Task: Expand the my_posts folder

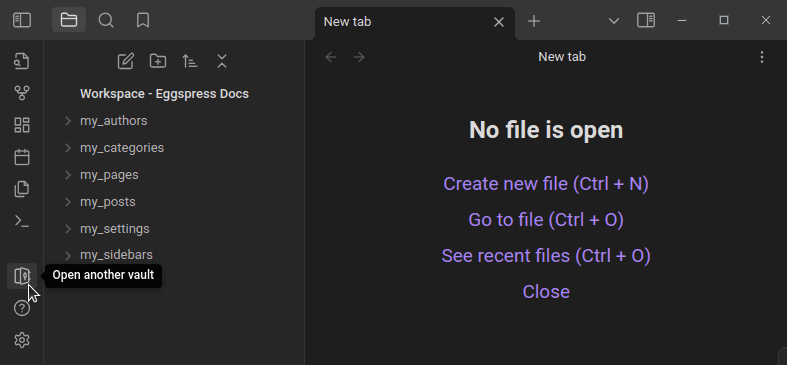Action: [68, 201]
